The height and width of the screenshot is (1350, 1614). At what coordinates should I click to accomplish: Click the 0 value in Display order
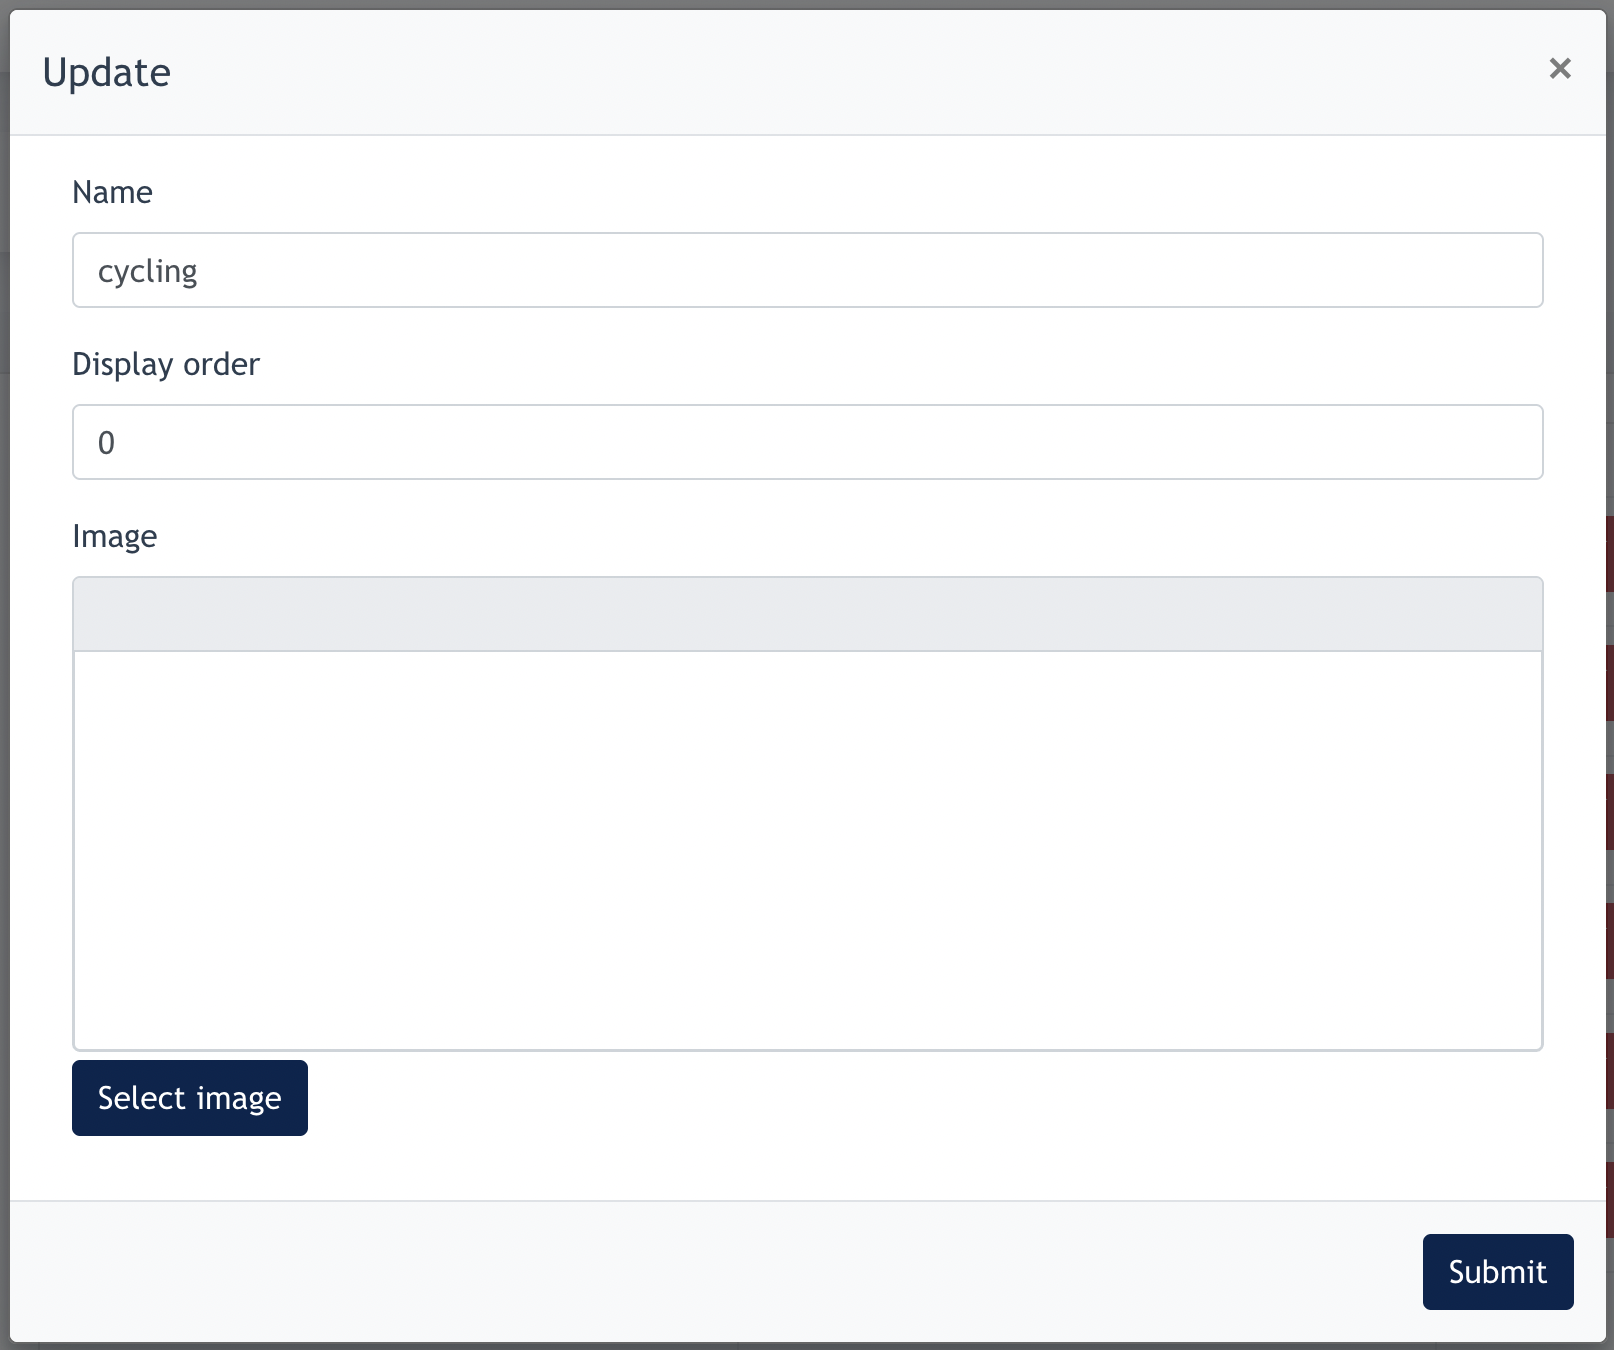click(106, 442)
